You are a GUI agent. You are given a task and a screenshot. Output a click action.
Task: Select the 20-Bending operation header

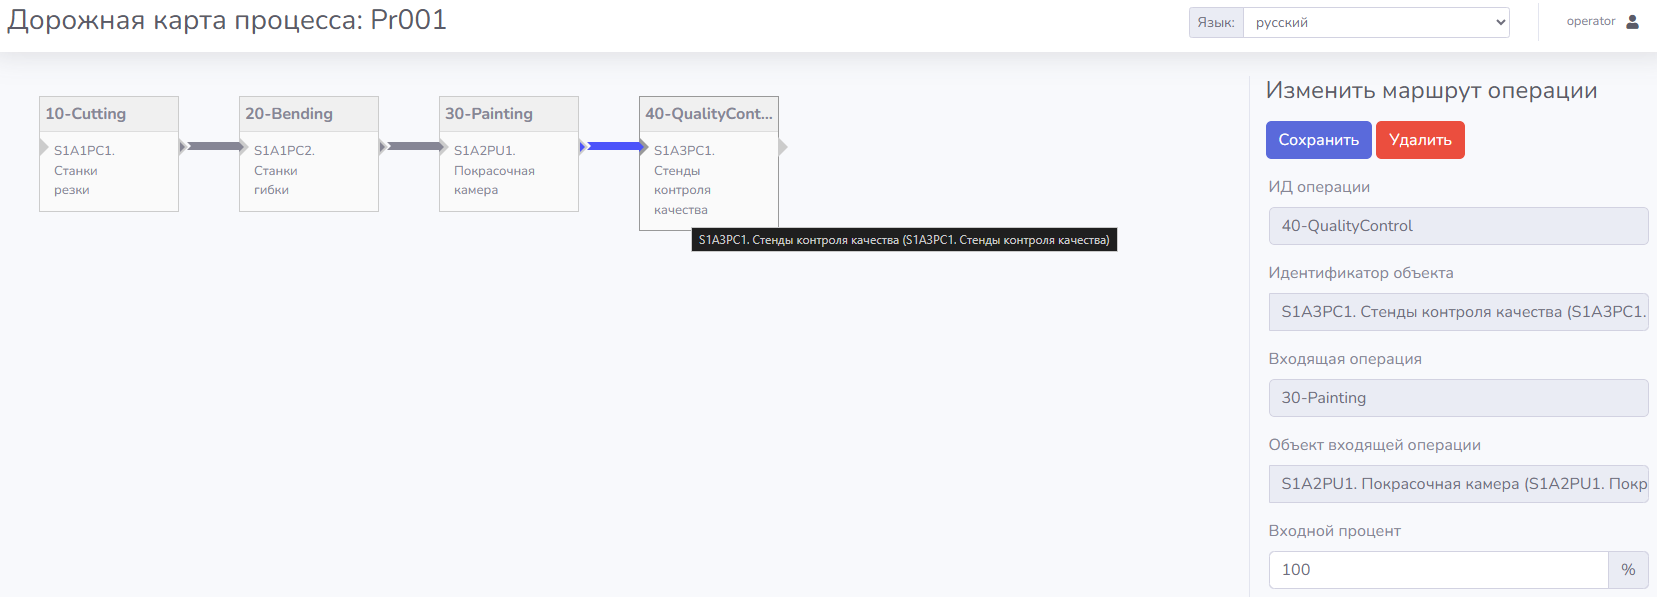click(308, 114)
